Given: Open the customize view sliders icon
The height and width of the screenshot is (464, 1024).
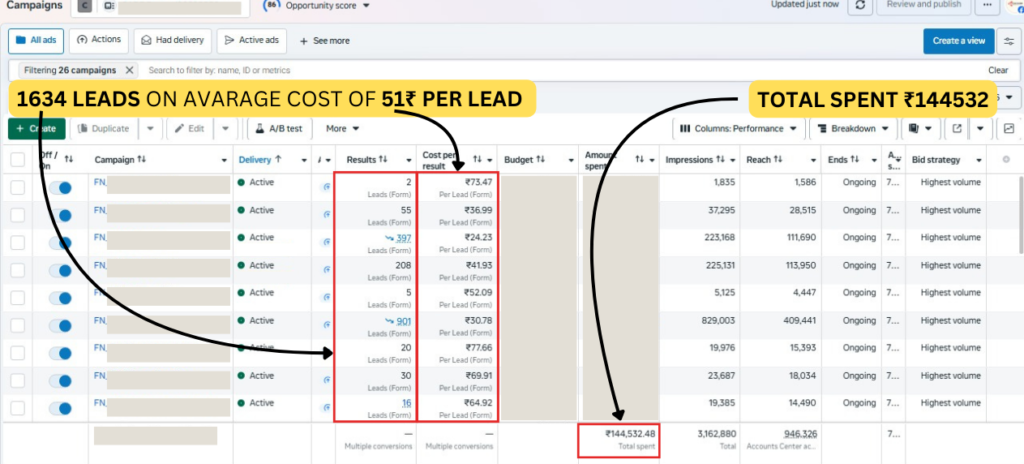Looking at the screenshot, I should pyautogui.click(x=1010, y=41).
